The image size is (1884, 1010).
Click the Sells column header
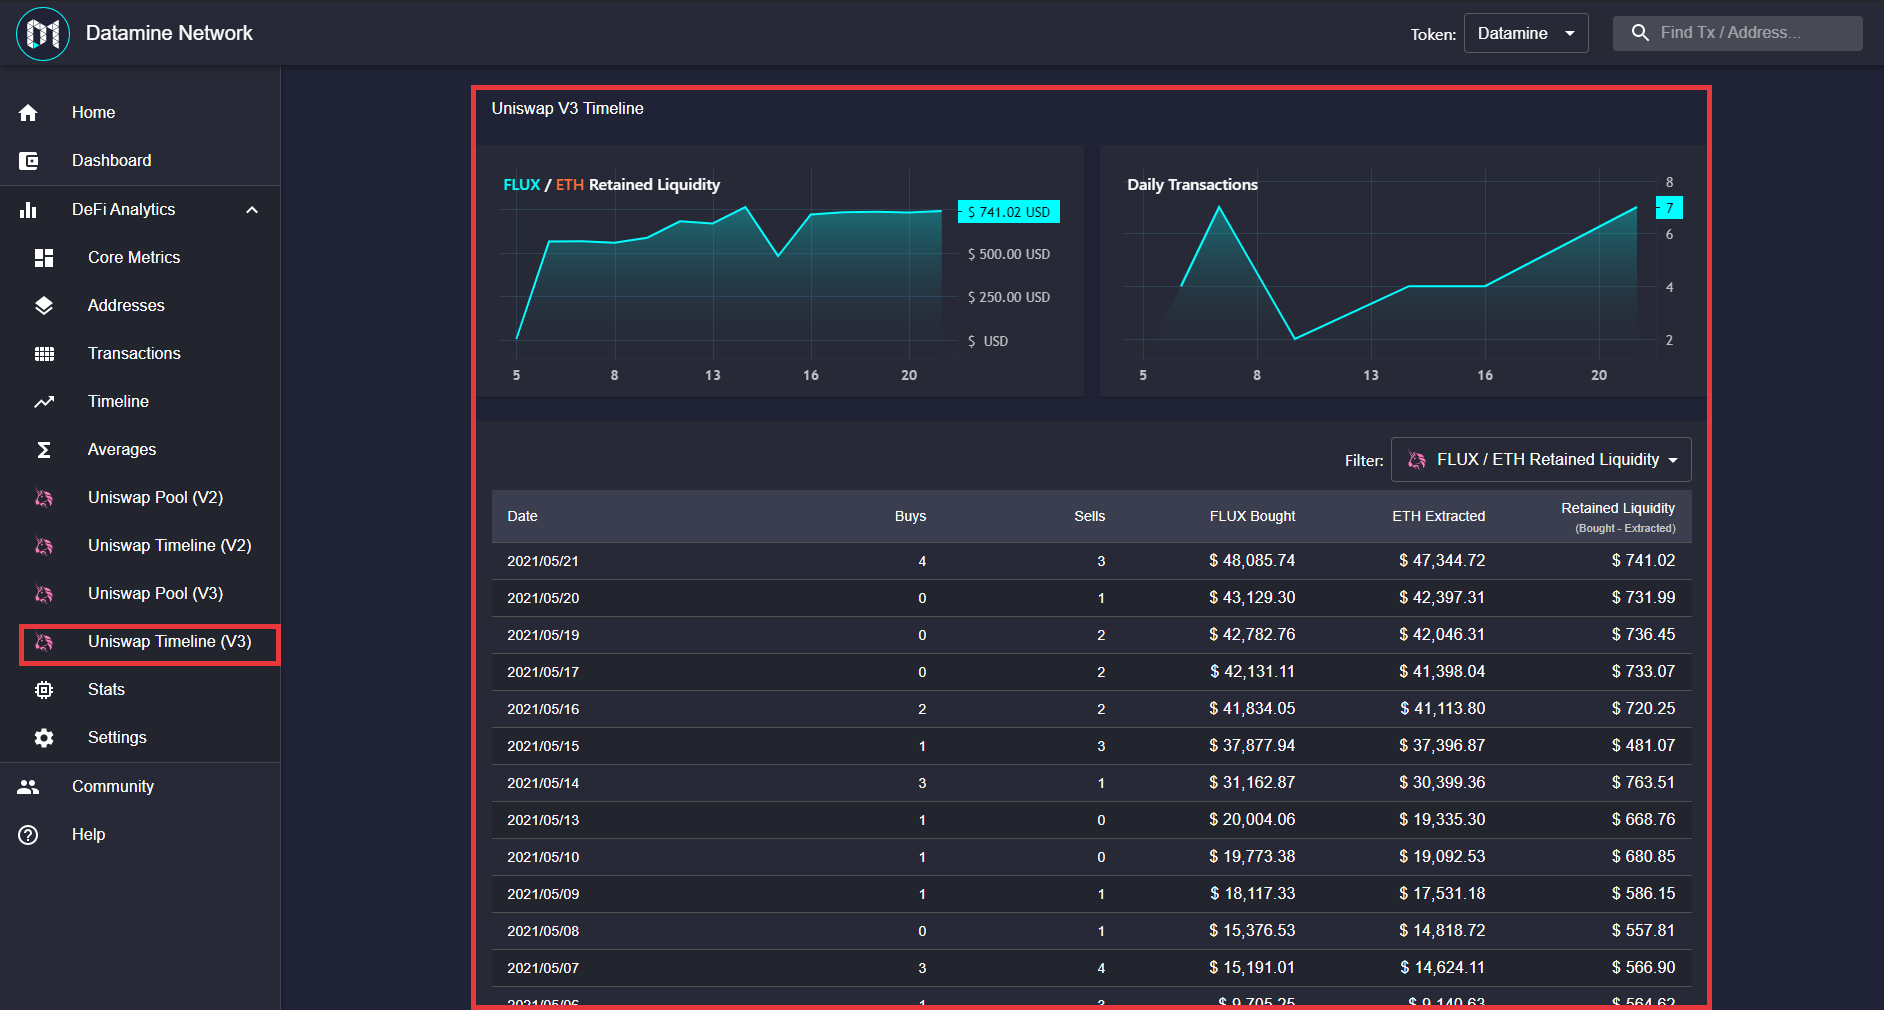pyautogui.click(x=1089, y=517)
